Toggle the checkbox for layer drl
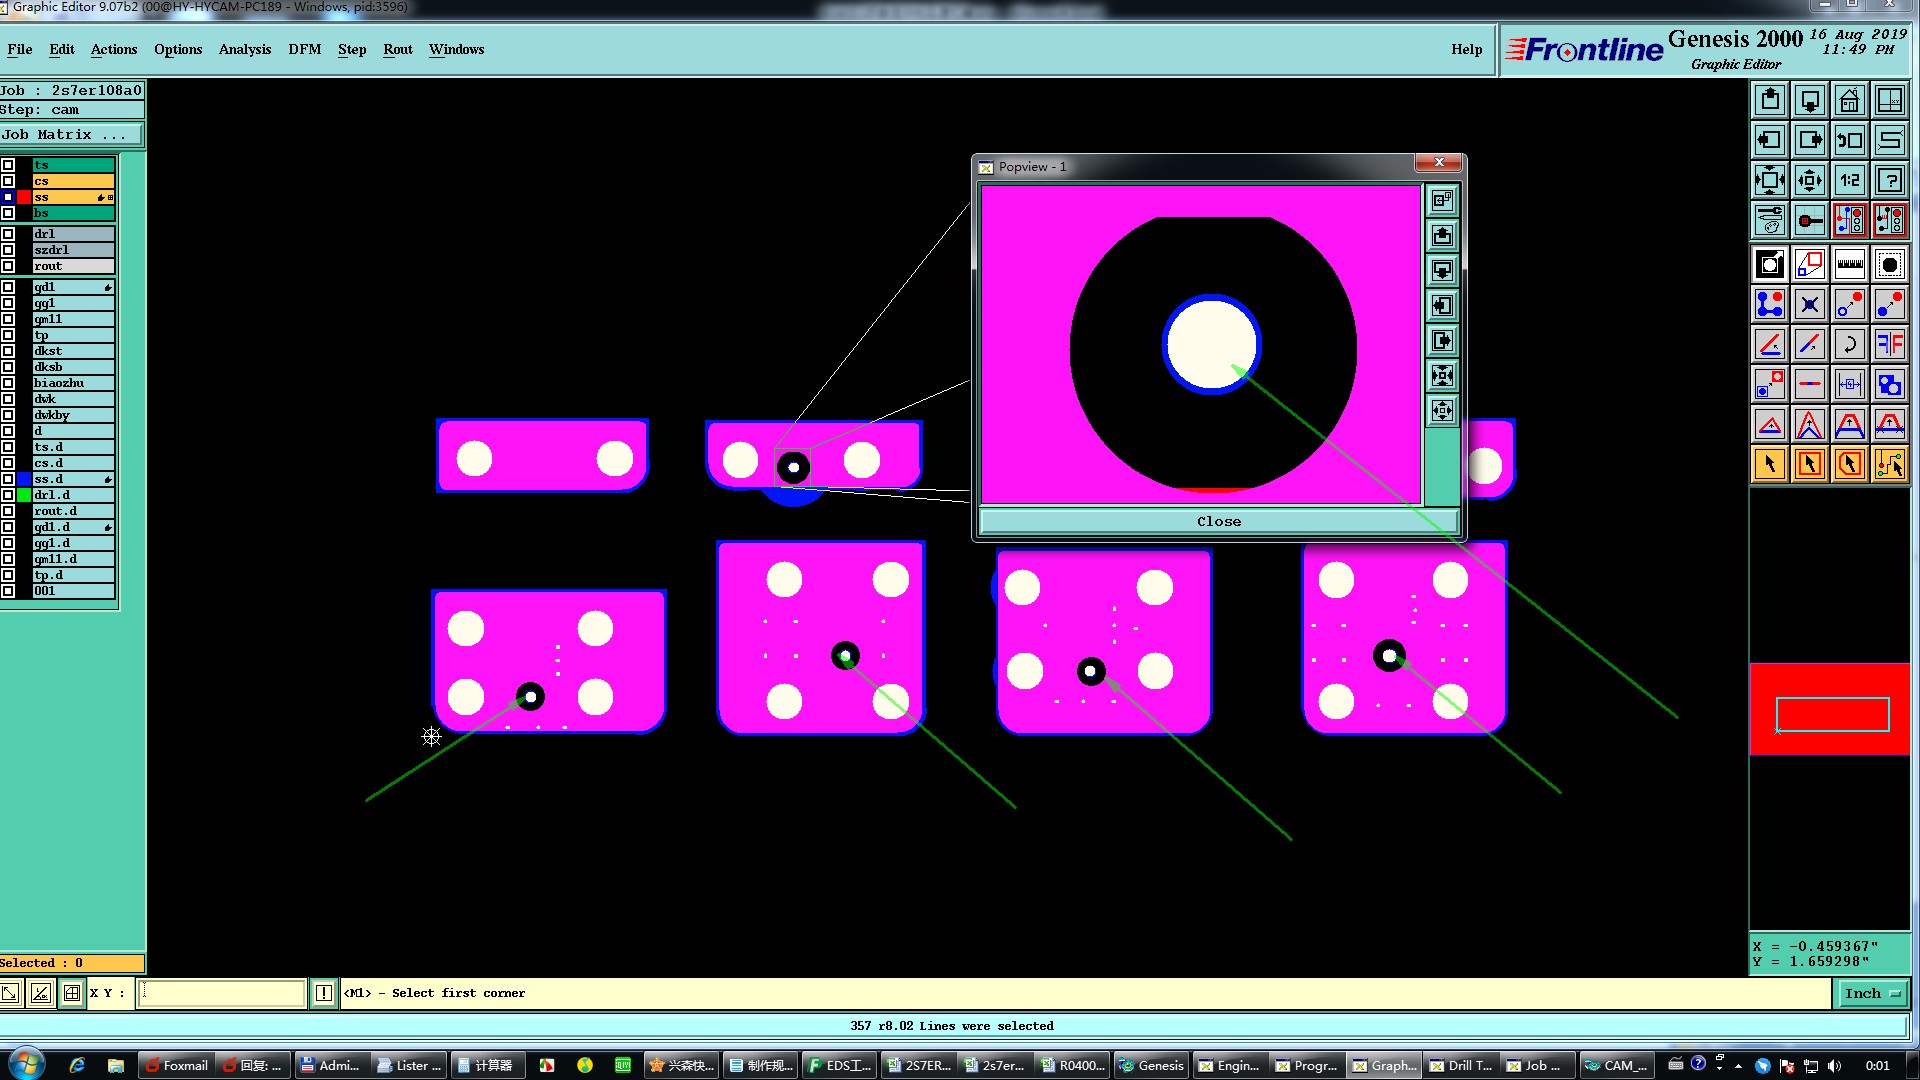Viewport: 1920px width, 1080px height. click(x=8, y=234)
